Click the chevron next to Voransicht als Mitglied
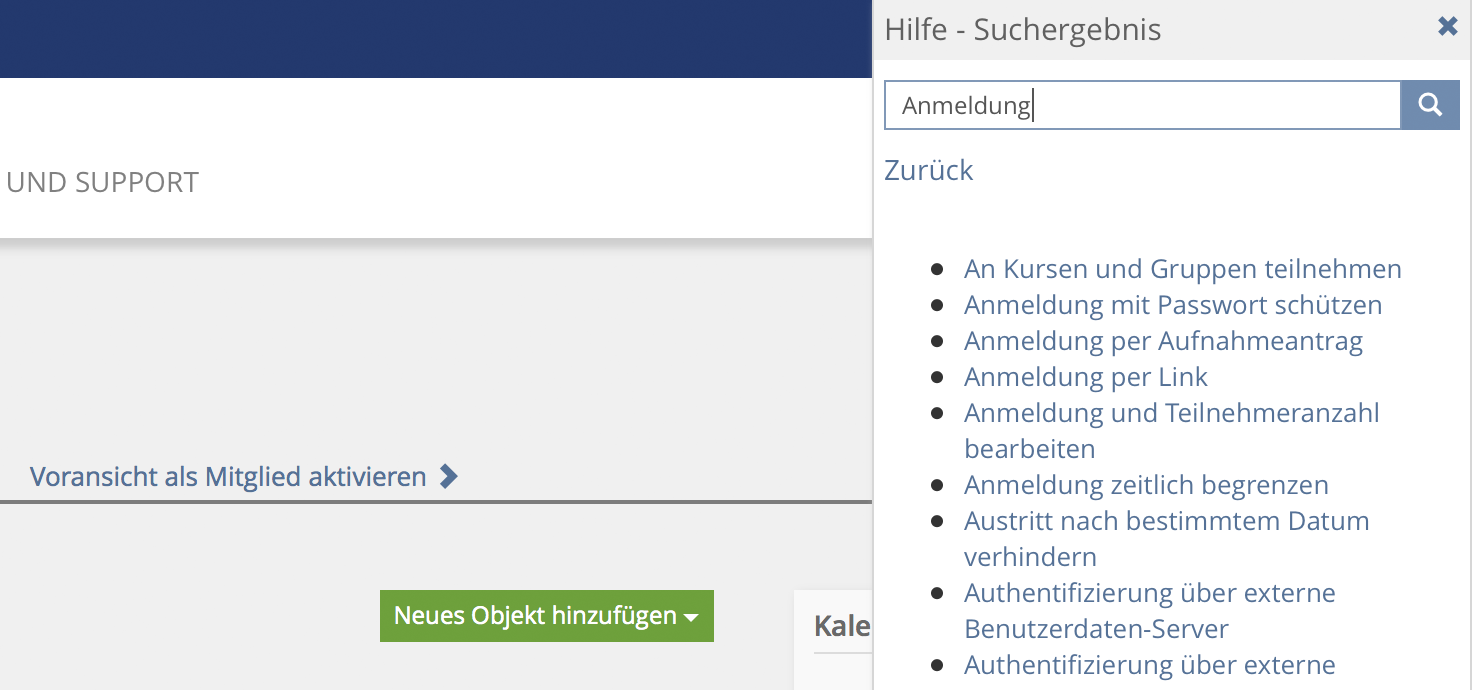The image size is (1472, 690). (449, 477)
